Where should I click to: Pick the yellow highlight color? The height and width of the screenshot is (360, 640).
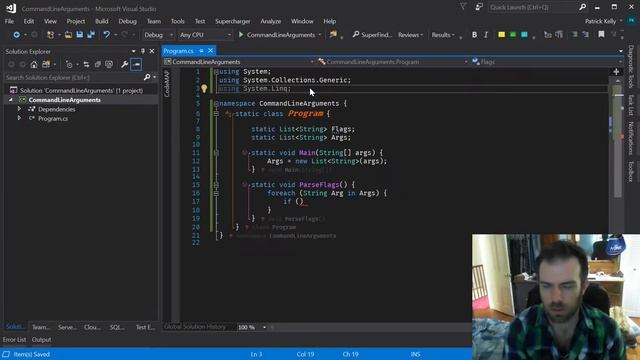501,35
